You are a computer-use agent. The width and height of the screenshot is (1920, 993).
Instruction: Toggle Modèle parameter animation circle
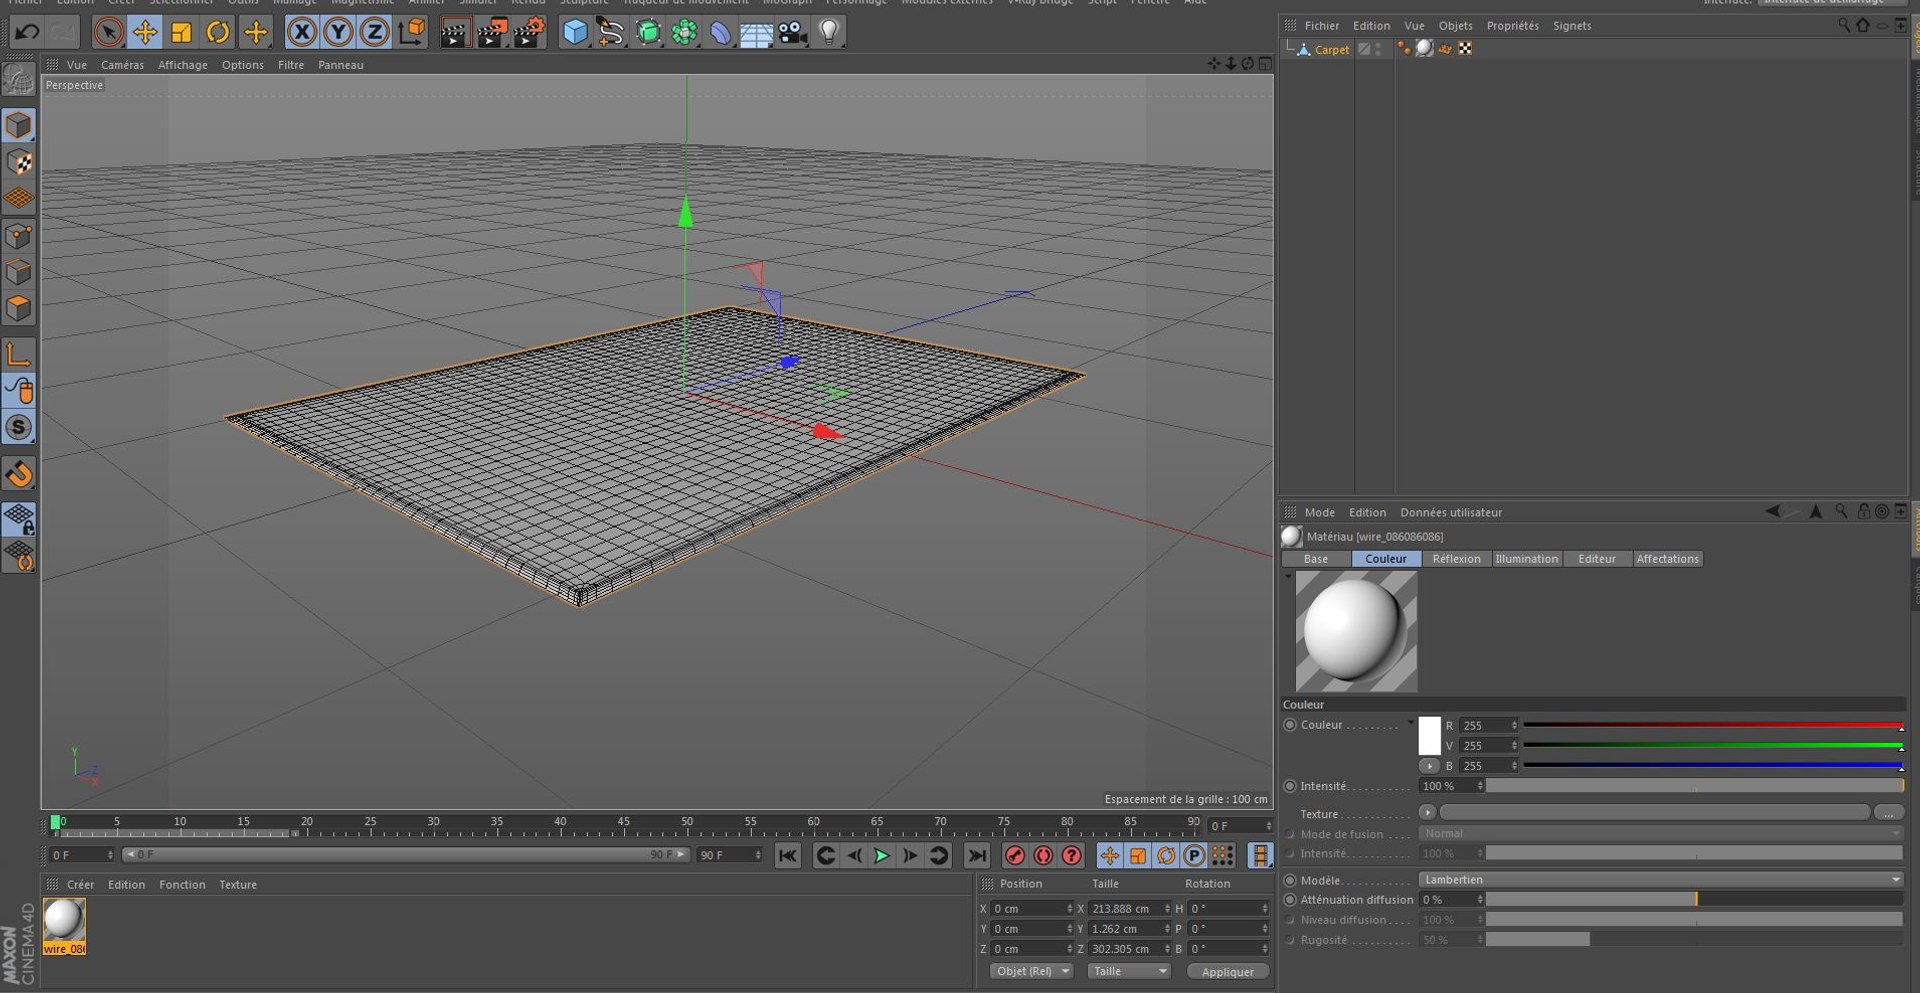coord(1290,880)
